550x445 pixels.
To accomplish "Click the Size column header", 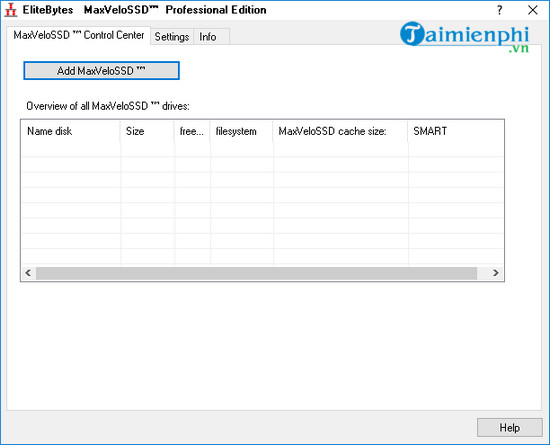I will pos(147,131).
